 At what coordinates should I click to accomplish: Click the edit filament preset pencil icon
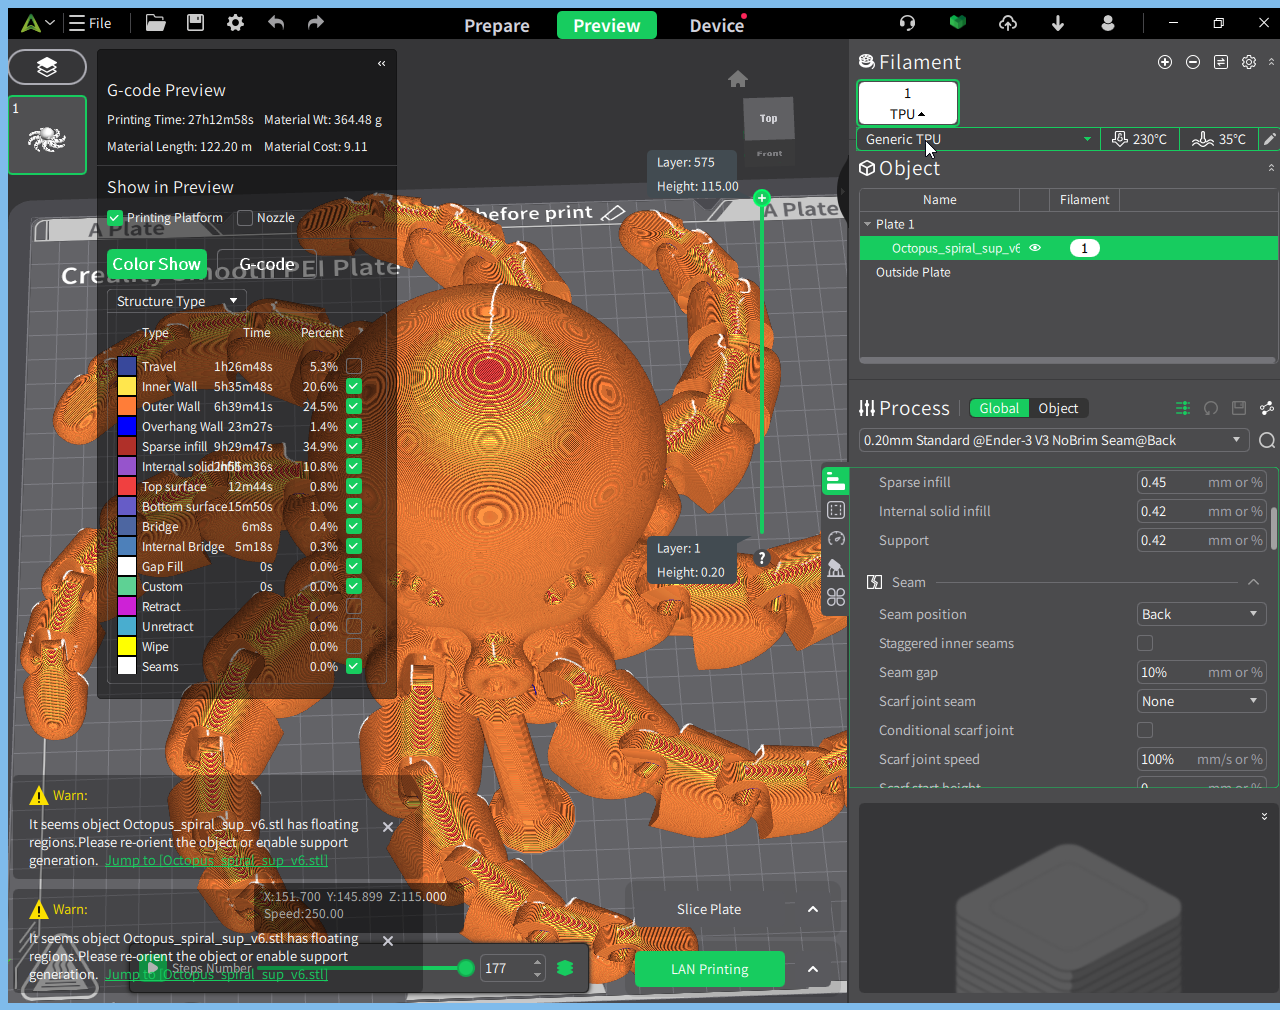click(1269, 139)
